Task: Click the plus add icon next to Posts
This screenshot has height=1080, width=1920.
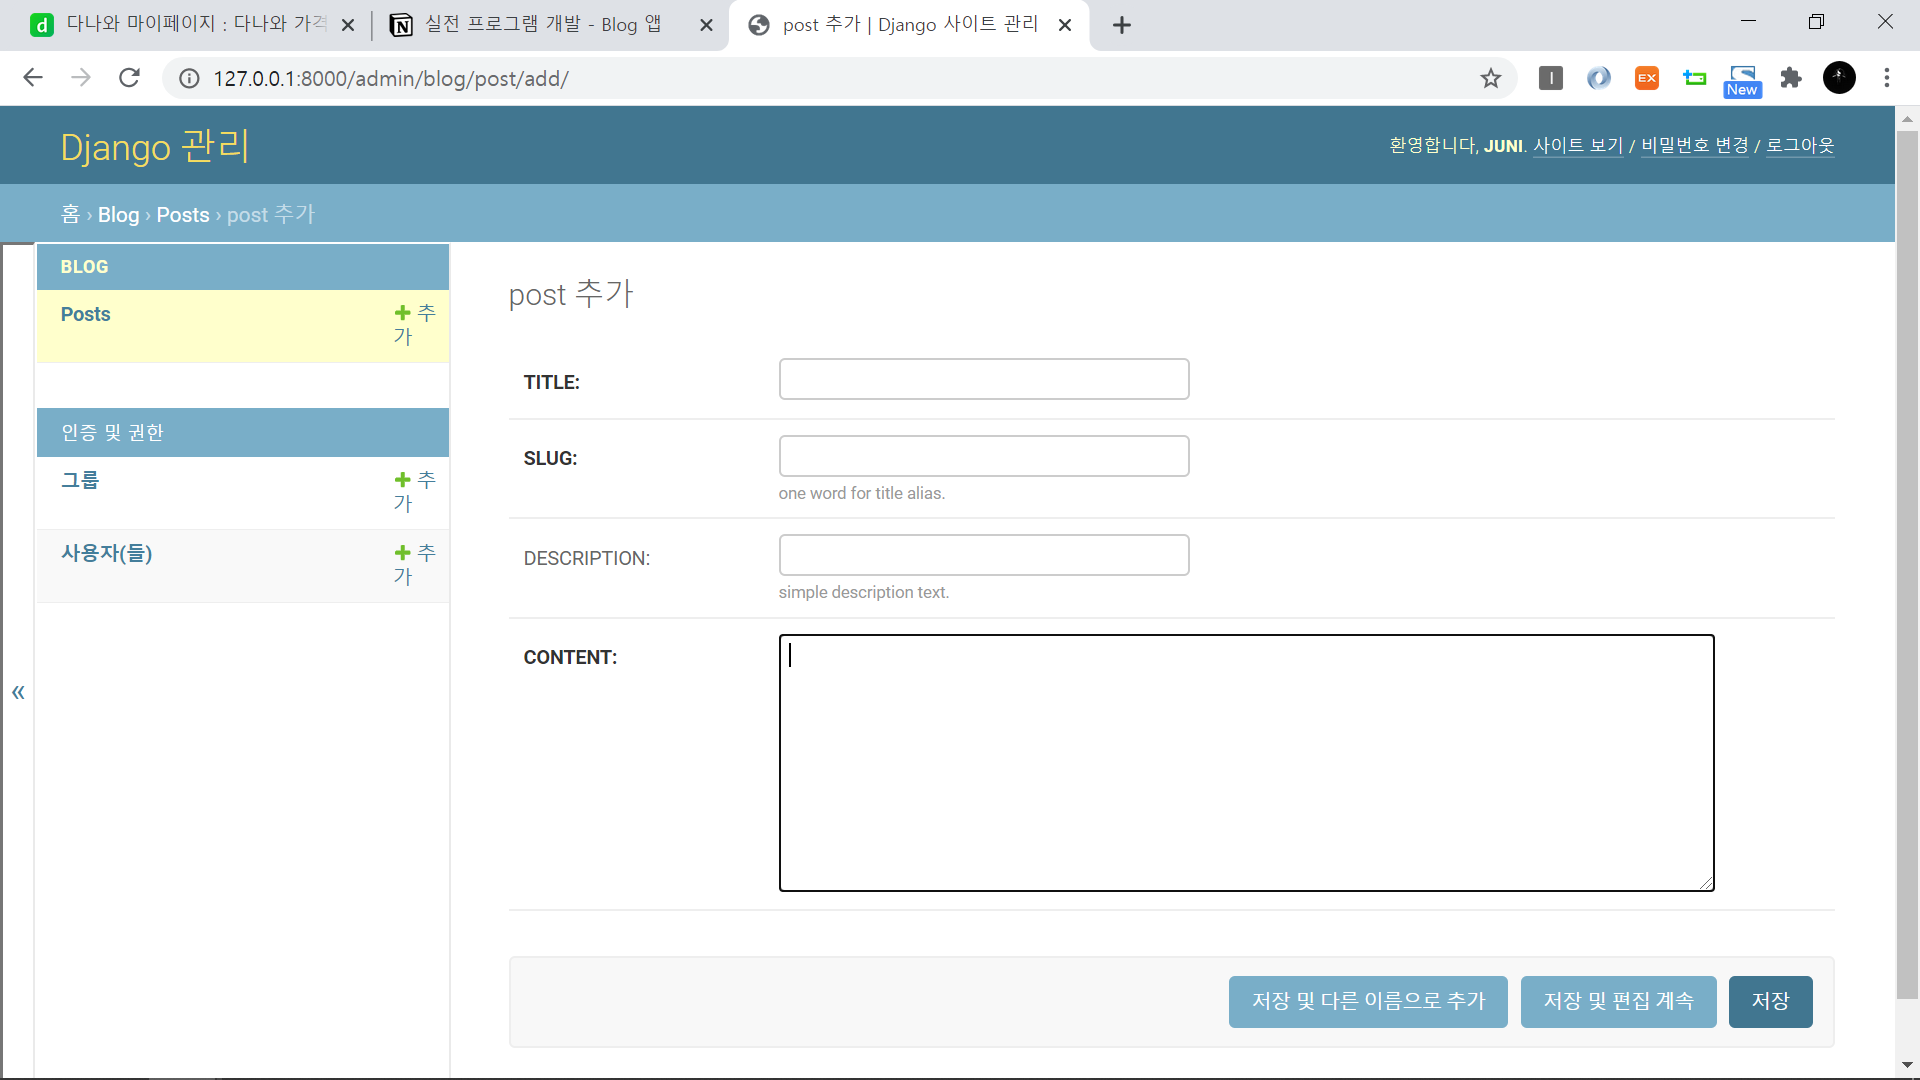Action: click(403, 313)
